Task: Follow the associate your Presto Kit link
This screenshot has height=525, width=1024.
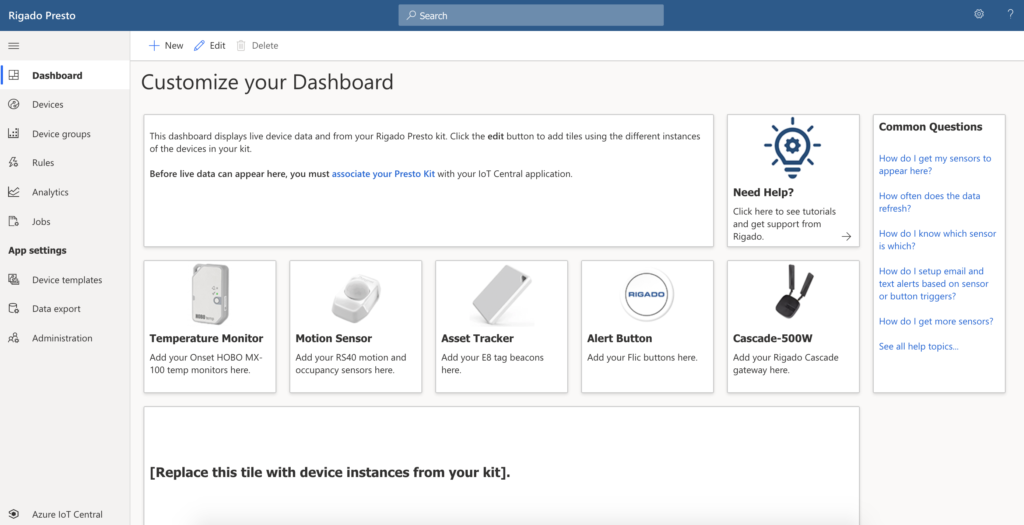Action: coord(383,174)
